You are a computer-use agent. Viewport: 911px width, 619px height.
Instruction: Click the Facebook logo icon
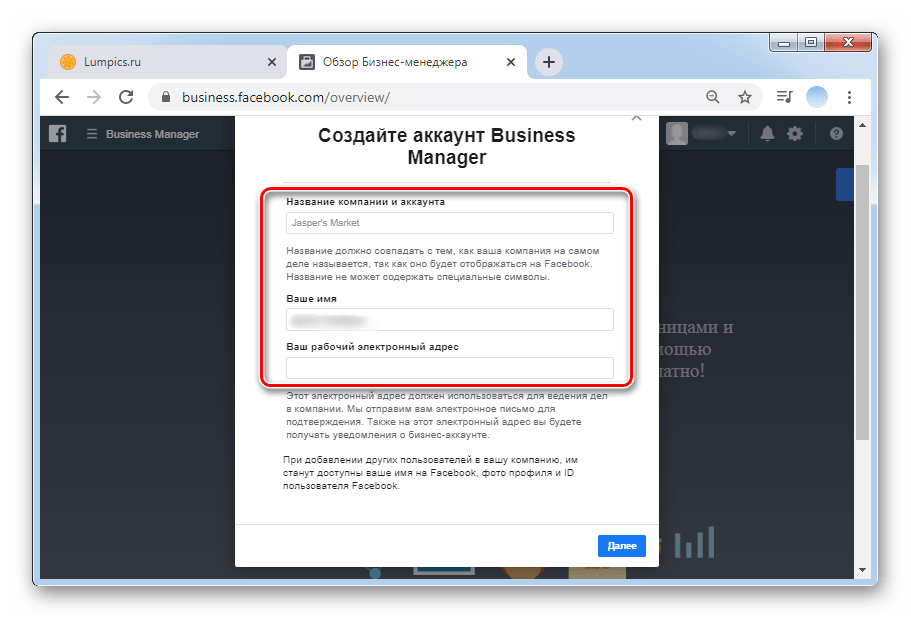pyautogui.click(x=58, y=134)
